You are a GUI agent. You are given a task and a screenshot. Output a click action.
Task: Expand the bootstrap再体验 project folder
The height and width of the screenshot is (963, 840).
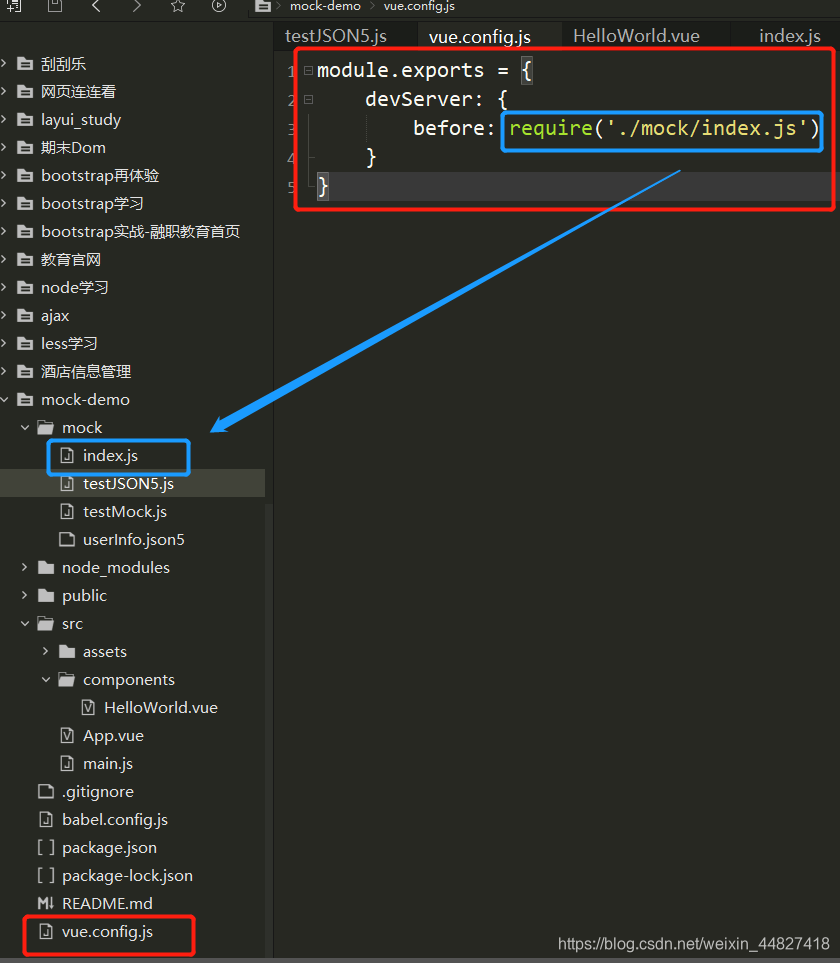tap(4, 176)
